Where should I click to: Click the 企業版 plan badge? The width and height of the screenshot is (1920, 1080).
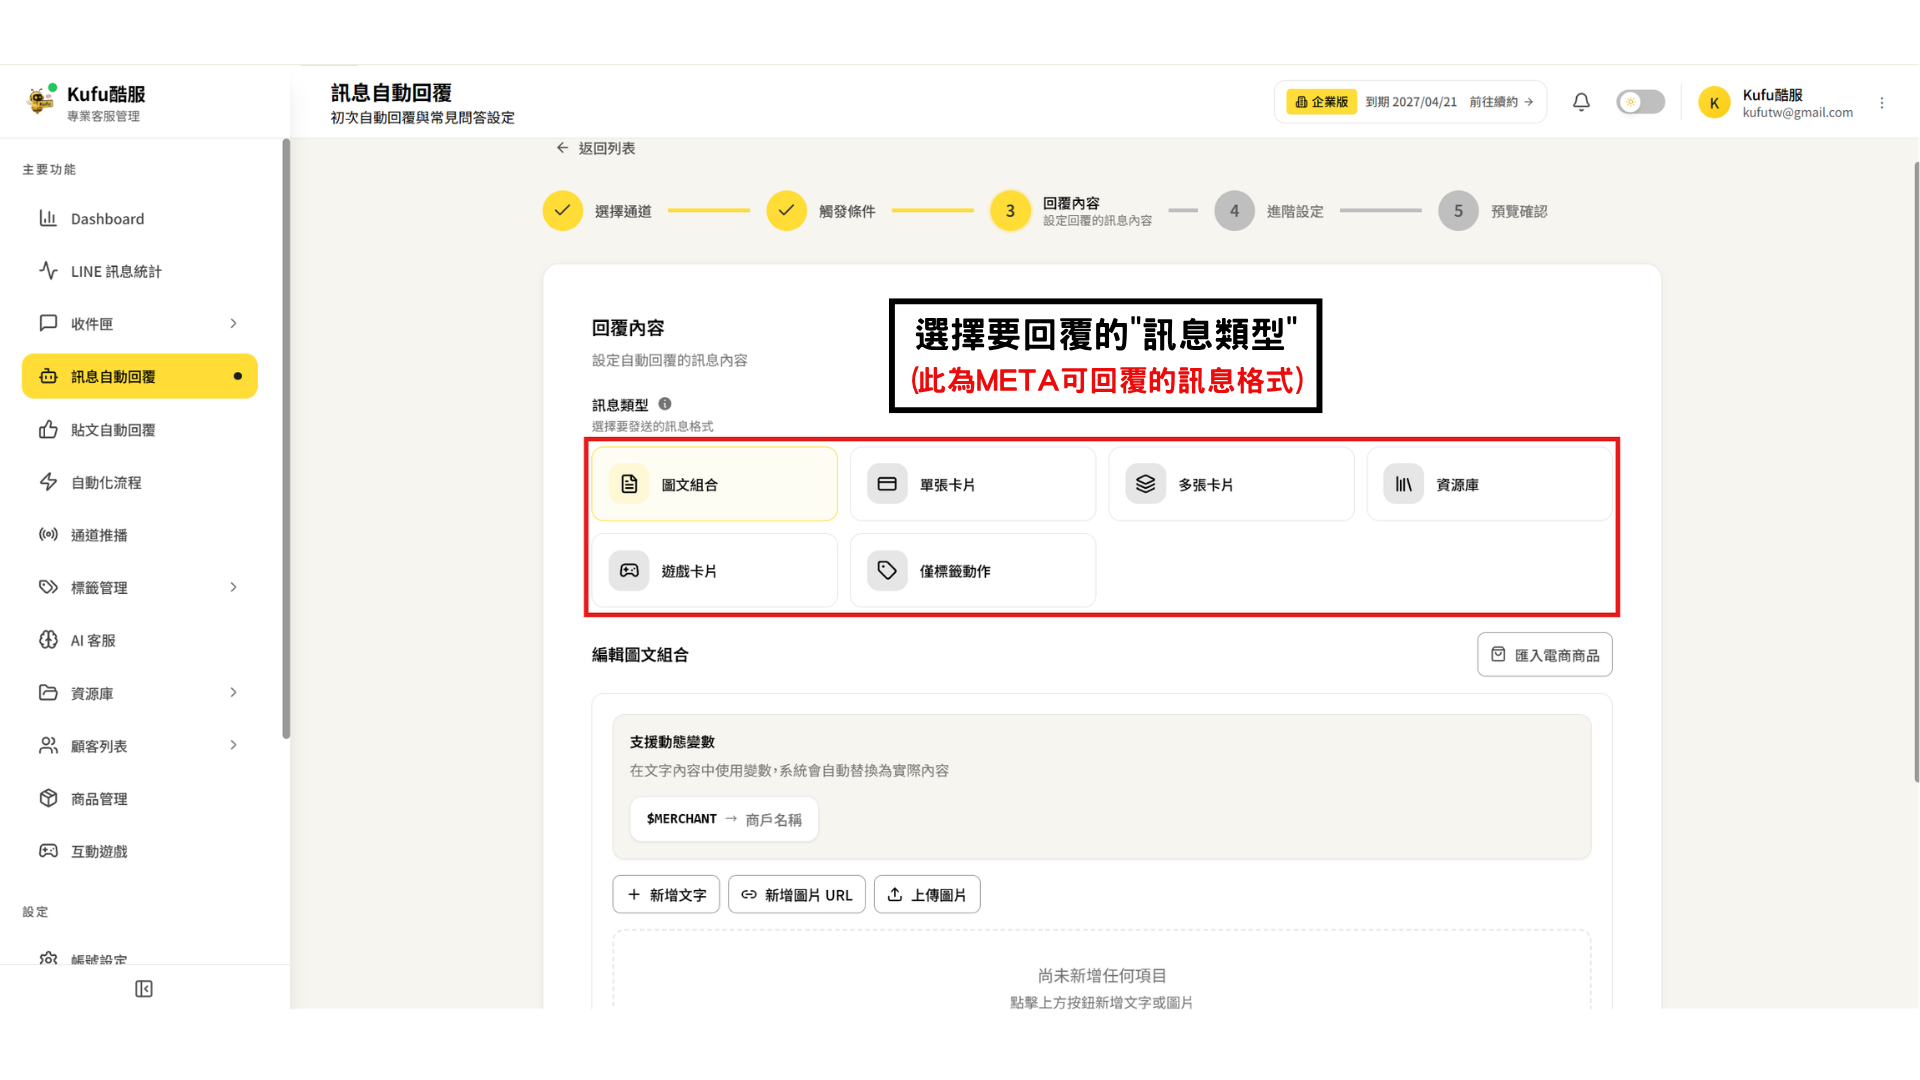click(x=1321, y=102)
